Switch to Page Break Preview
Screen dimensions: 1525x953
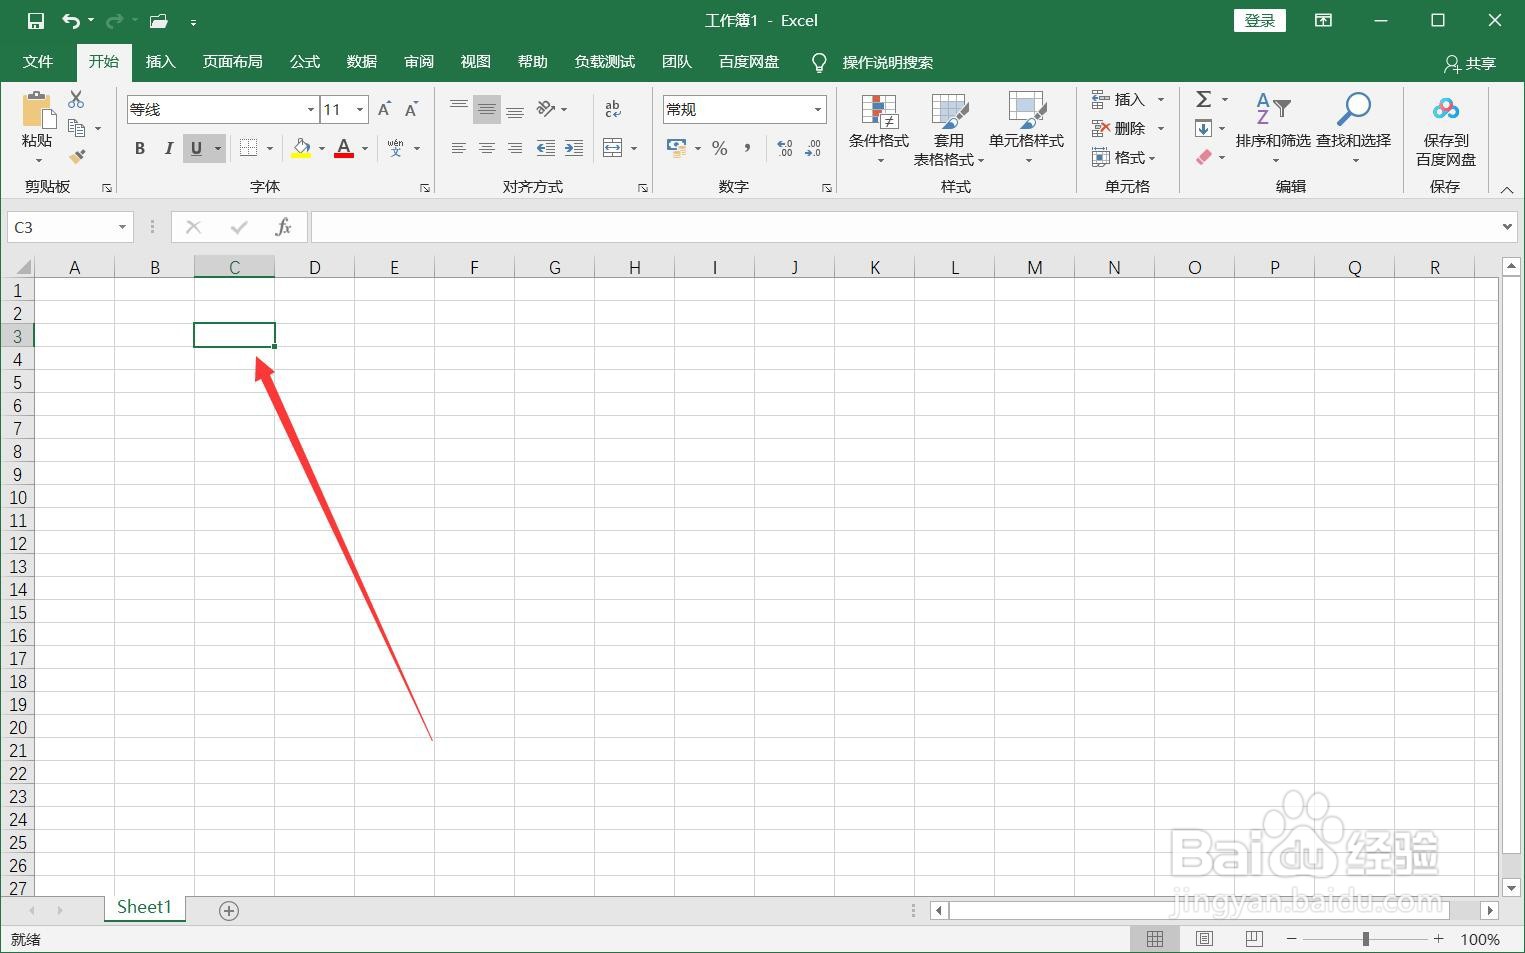point(1254,939)
